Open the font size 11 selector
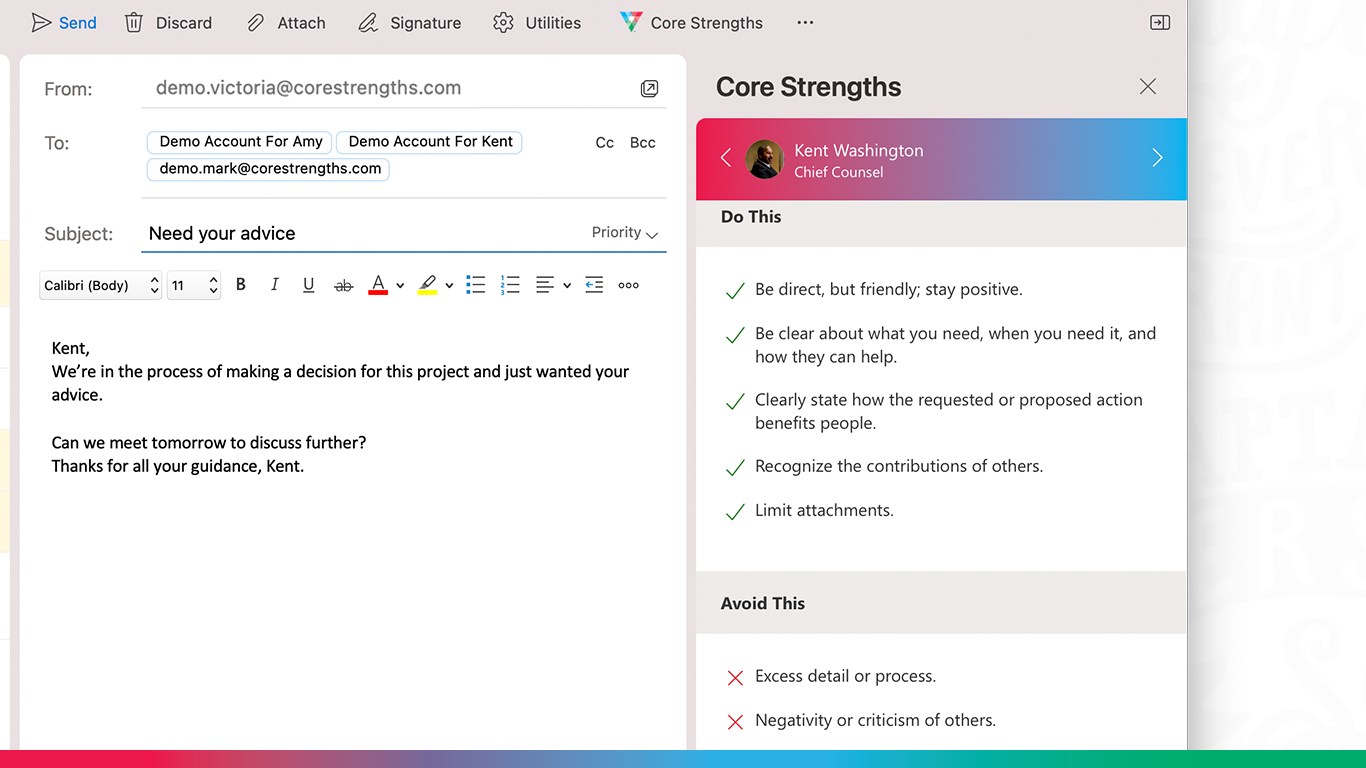Image resolution: width=1366 pixels, height=768 pixels. (x=193, y=285)
